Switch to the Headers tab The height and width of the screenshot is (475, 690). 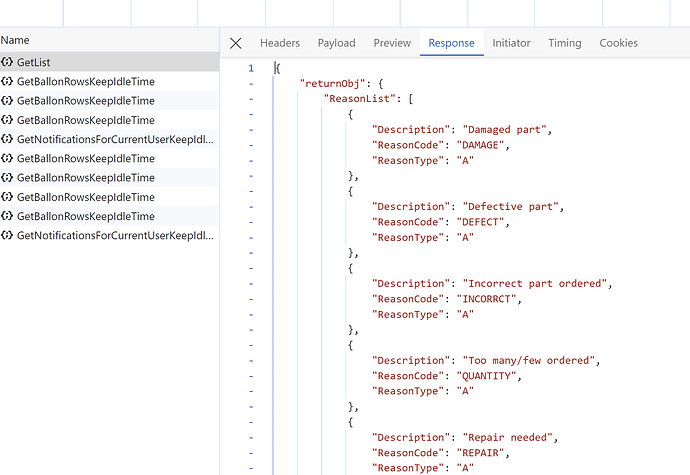pyautogui.click(x=280, y=43)
